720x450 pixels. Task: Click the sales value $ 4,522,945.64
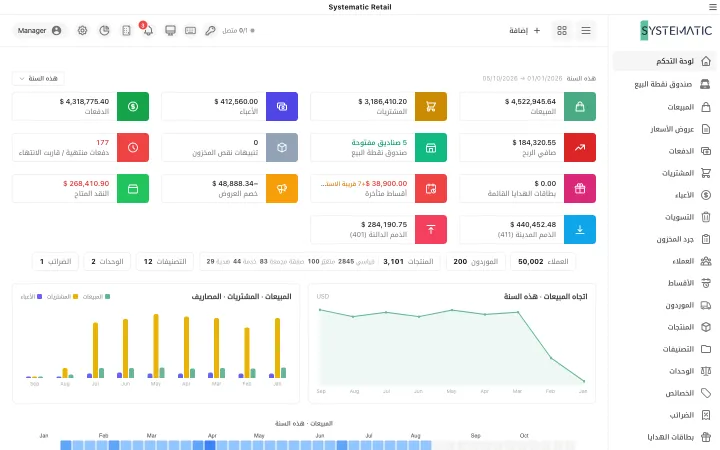pos(530,101)
